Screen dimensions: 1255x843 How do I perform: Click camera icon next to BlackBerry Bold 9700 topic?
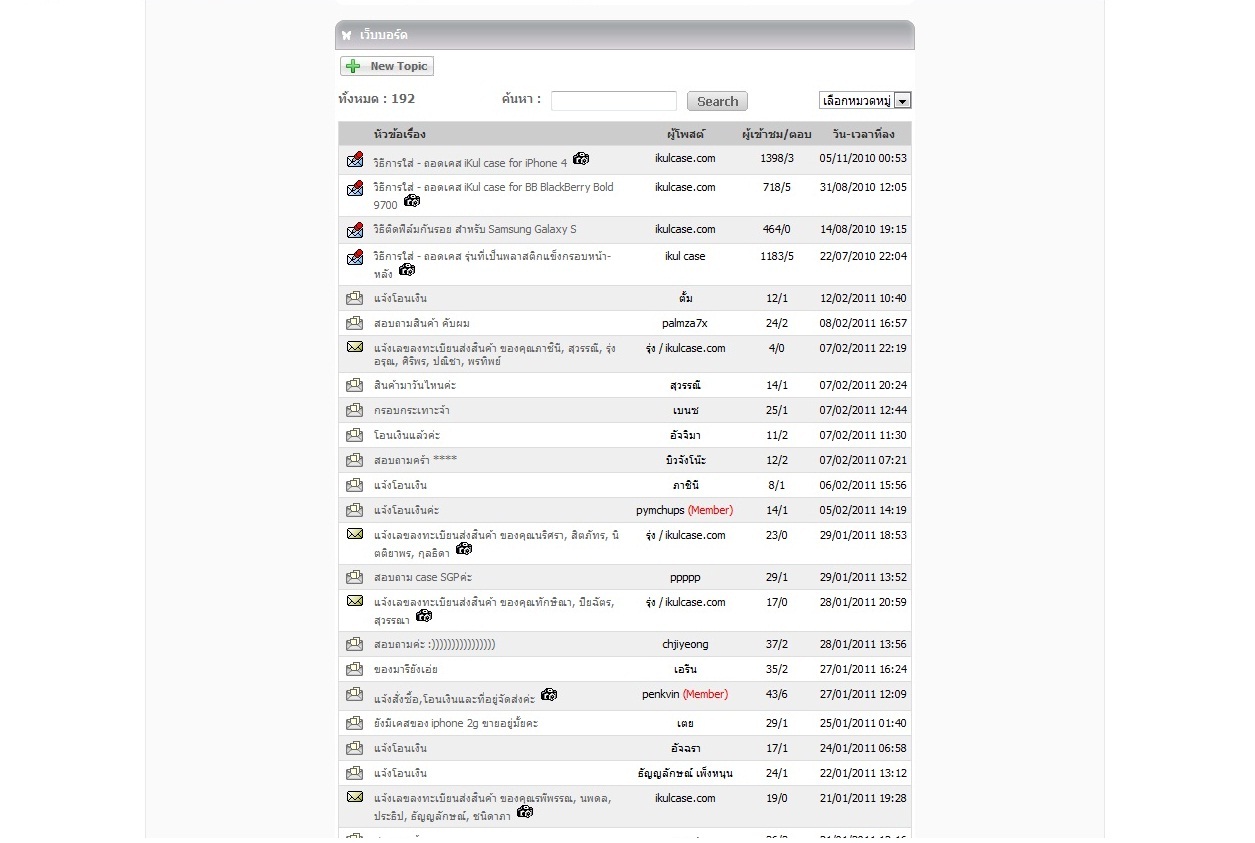click(412, 201)
